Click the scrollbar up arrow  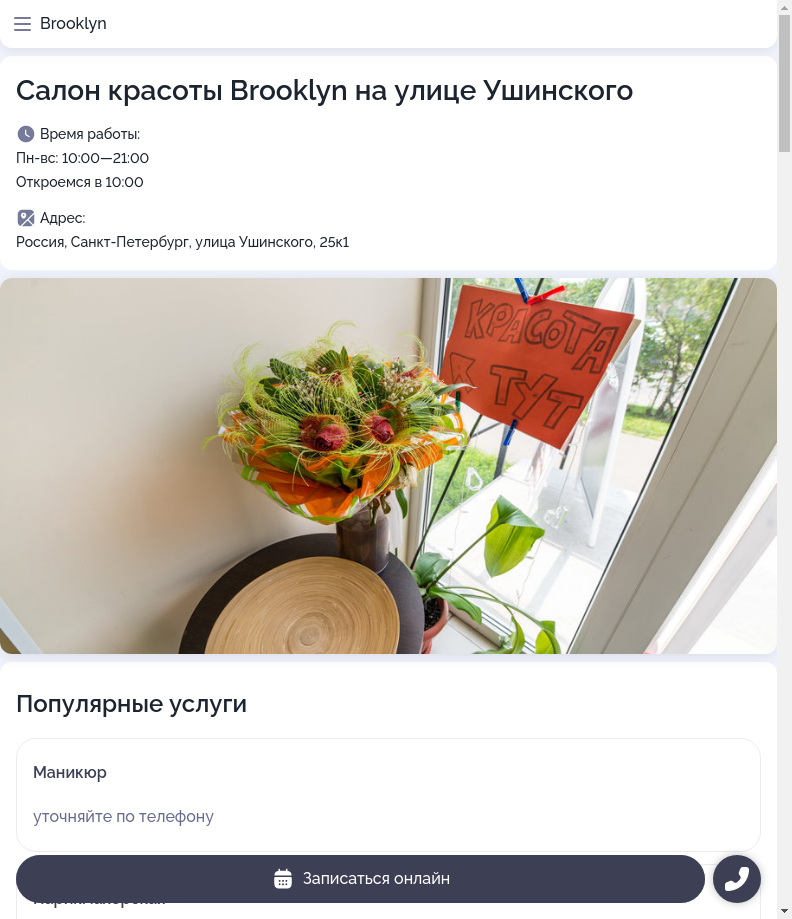click(x=784, y=7)
